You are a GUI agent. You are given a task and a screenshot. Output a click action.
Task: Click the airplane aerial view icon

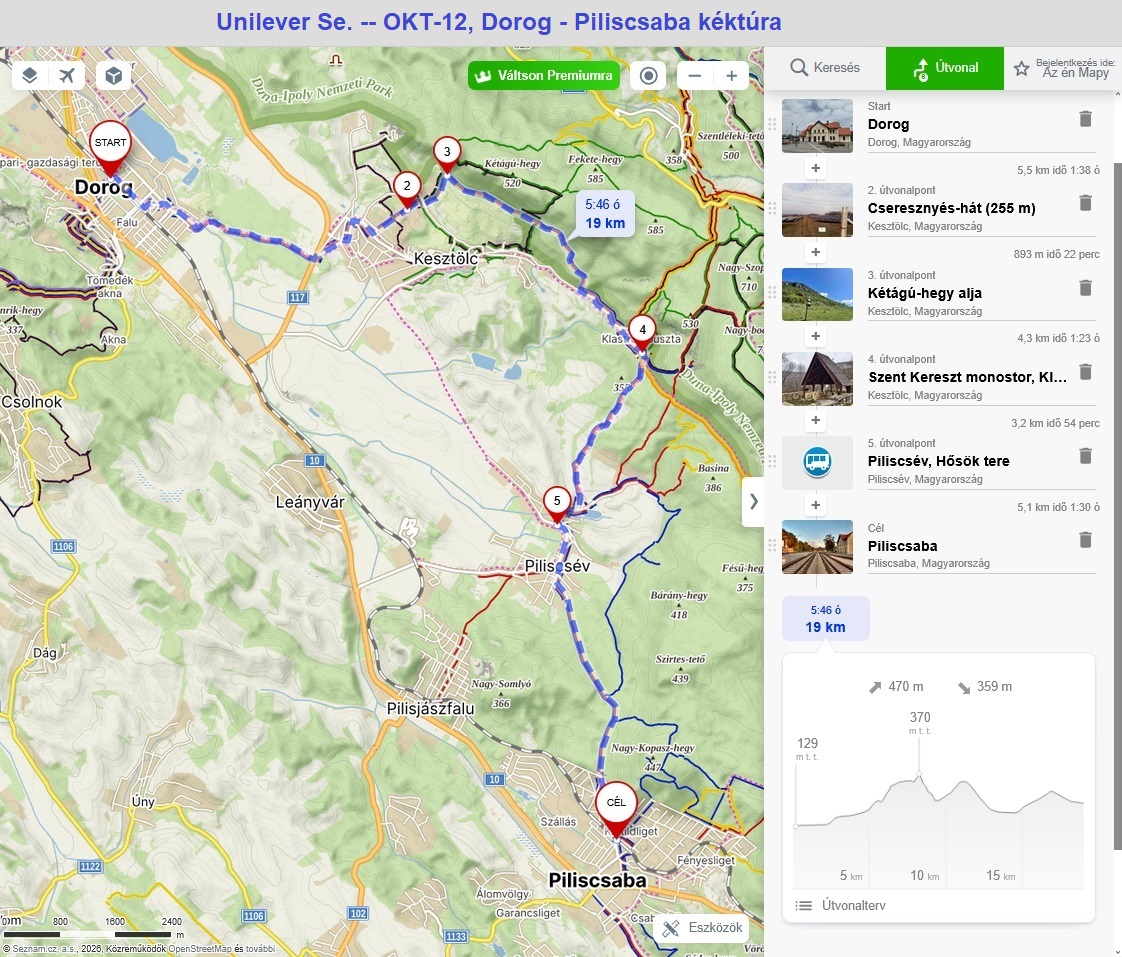pyautogui.click(x=67, y=76)
